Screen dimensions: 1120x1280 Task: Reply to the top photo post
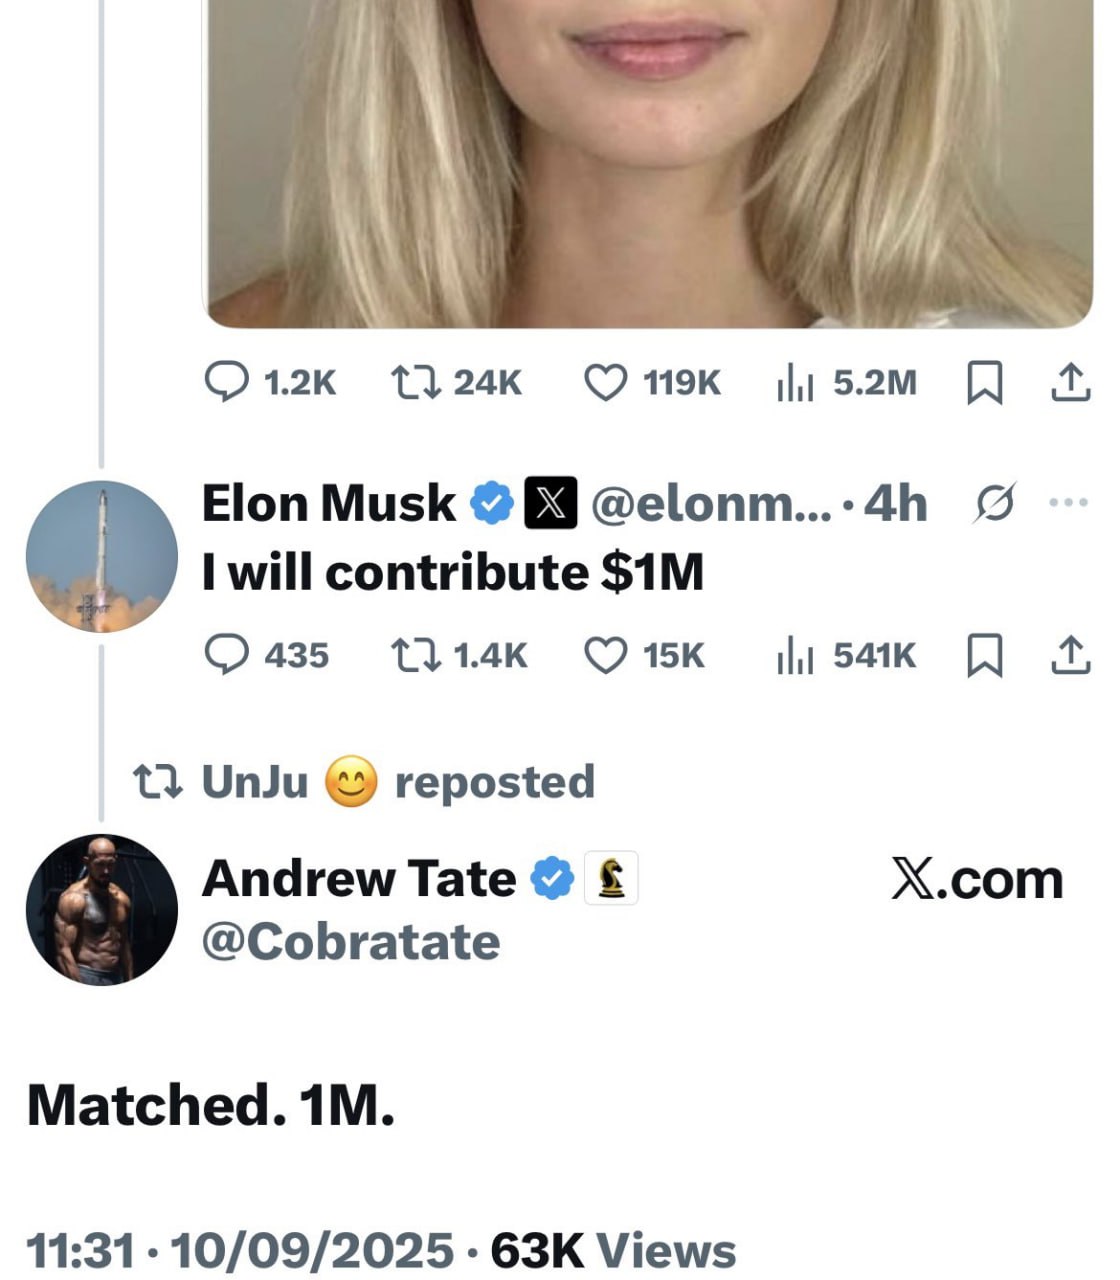tap(226, 382)
